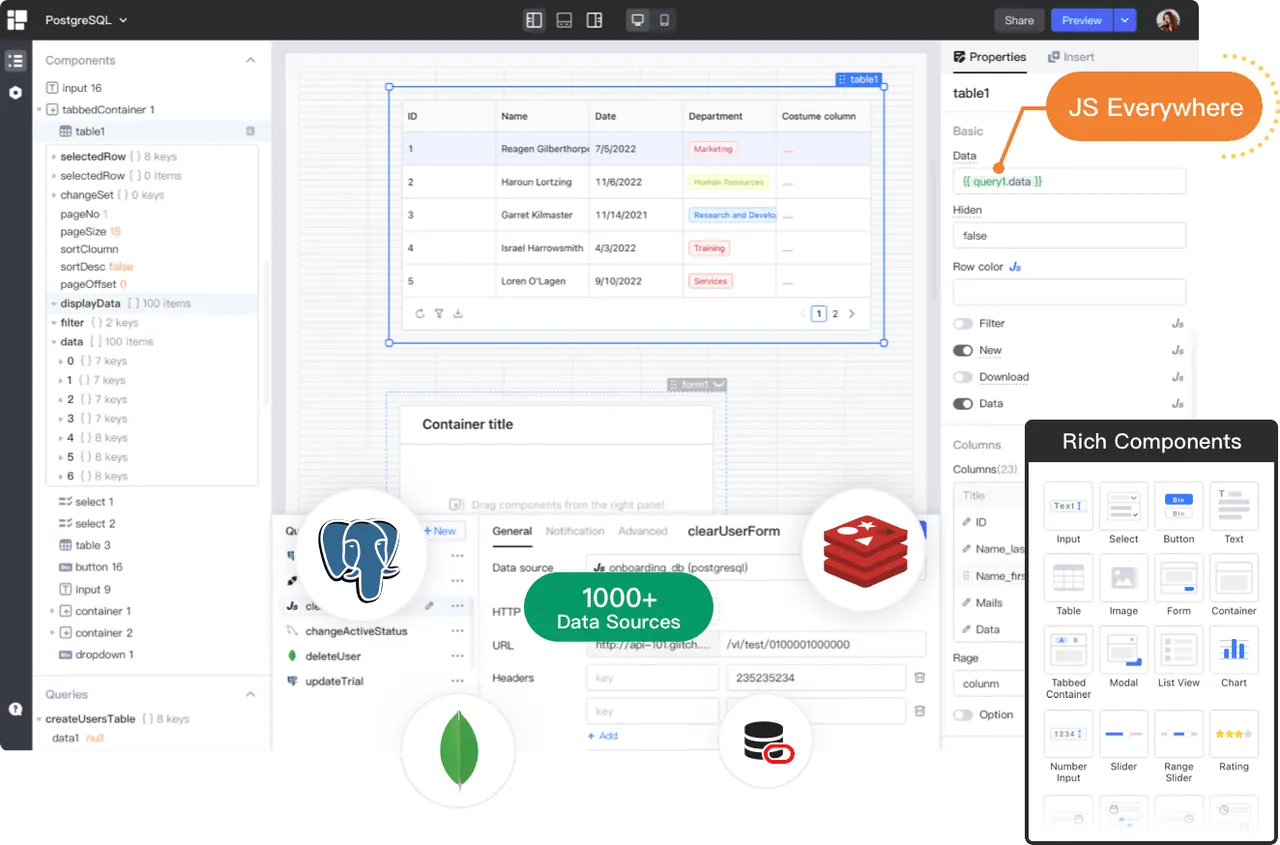Click the table download icon
This screenshot has height=845, width=1280.
[x=458, y=314]
